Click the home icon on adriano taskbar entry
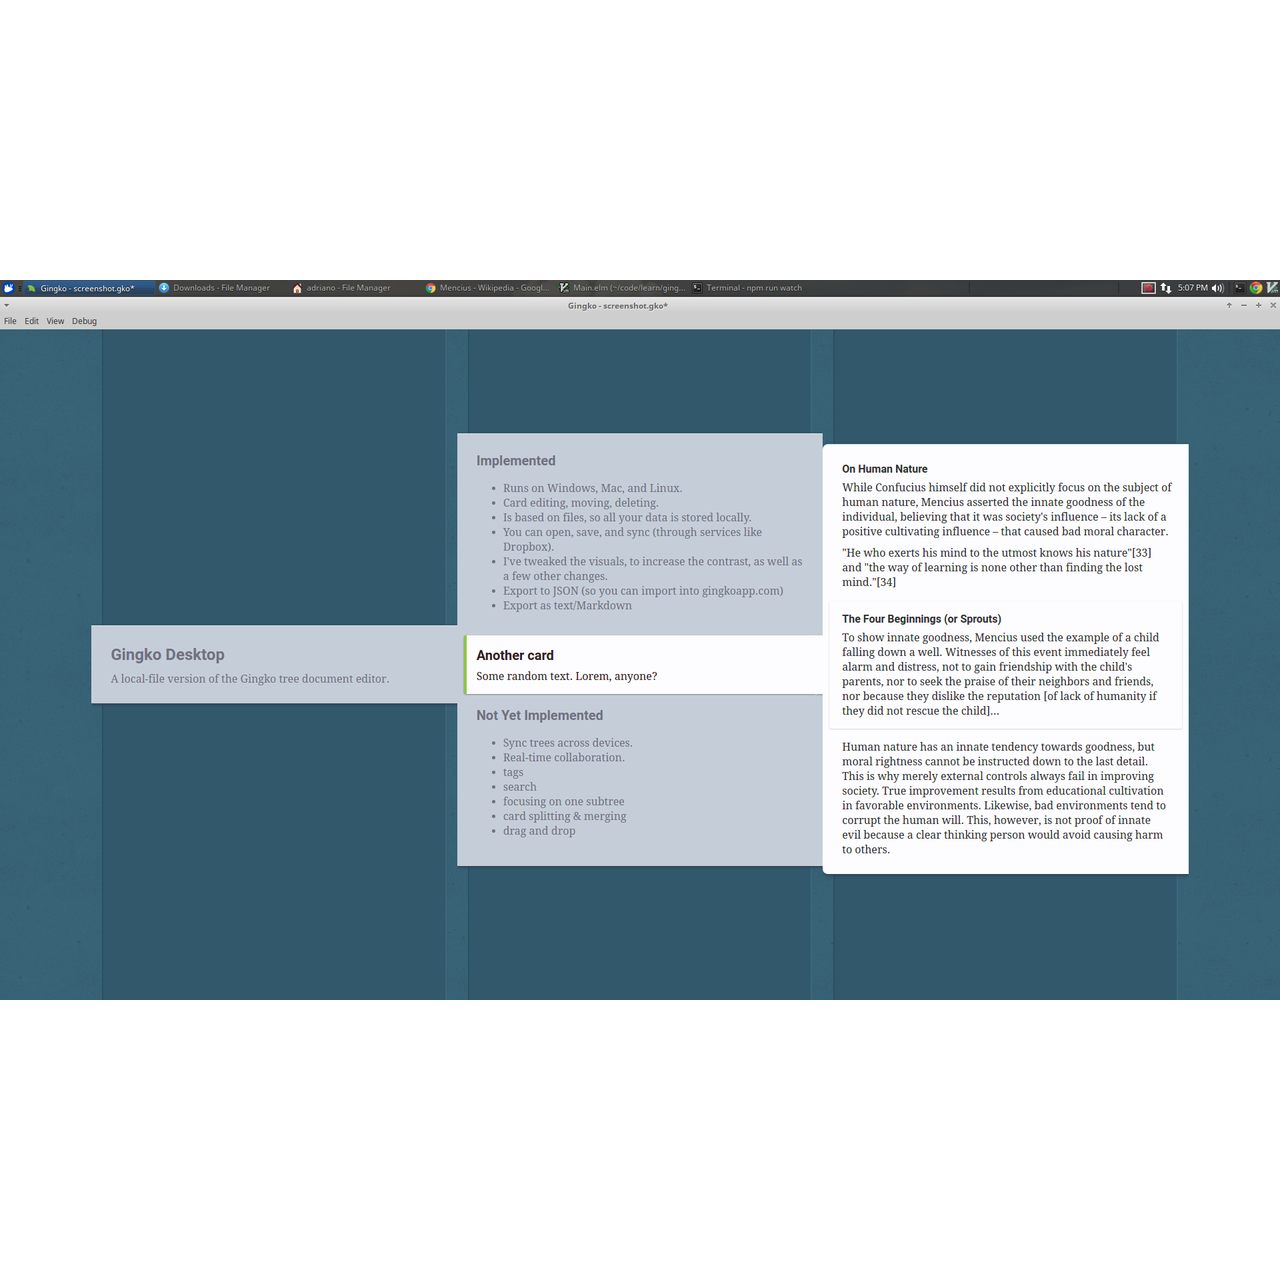 297,288
